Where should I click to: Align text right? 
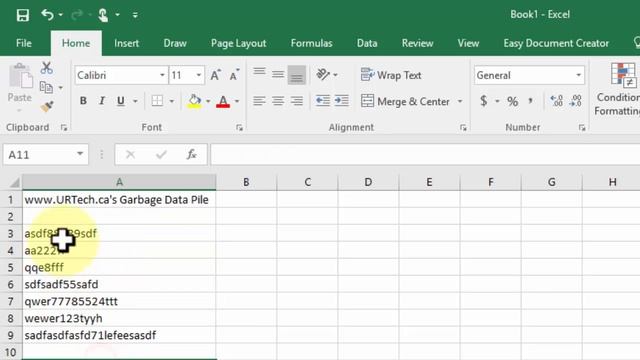[x=297, y=101]
